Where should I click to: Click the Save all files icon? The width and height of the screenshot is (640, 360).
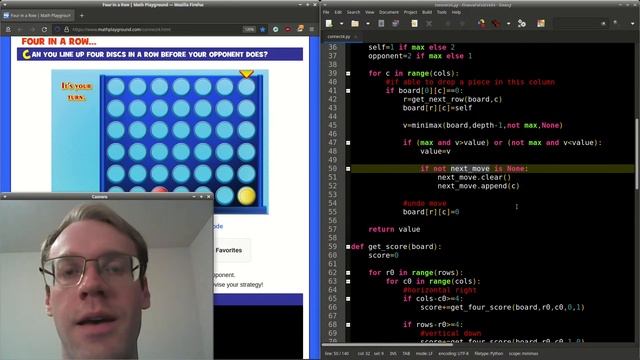(395, 24)
